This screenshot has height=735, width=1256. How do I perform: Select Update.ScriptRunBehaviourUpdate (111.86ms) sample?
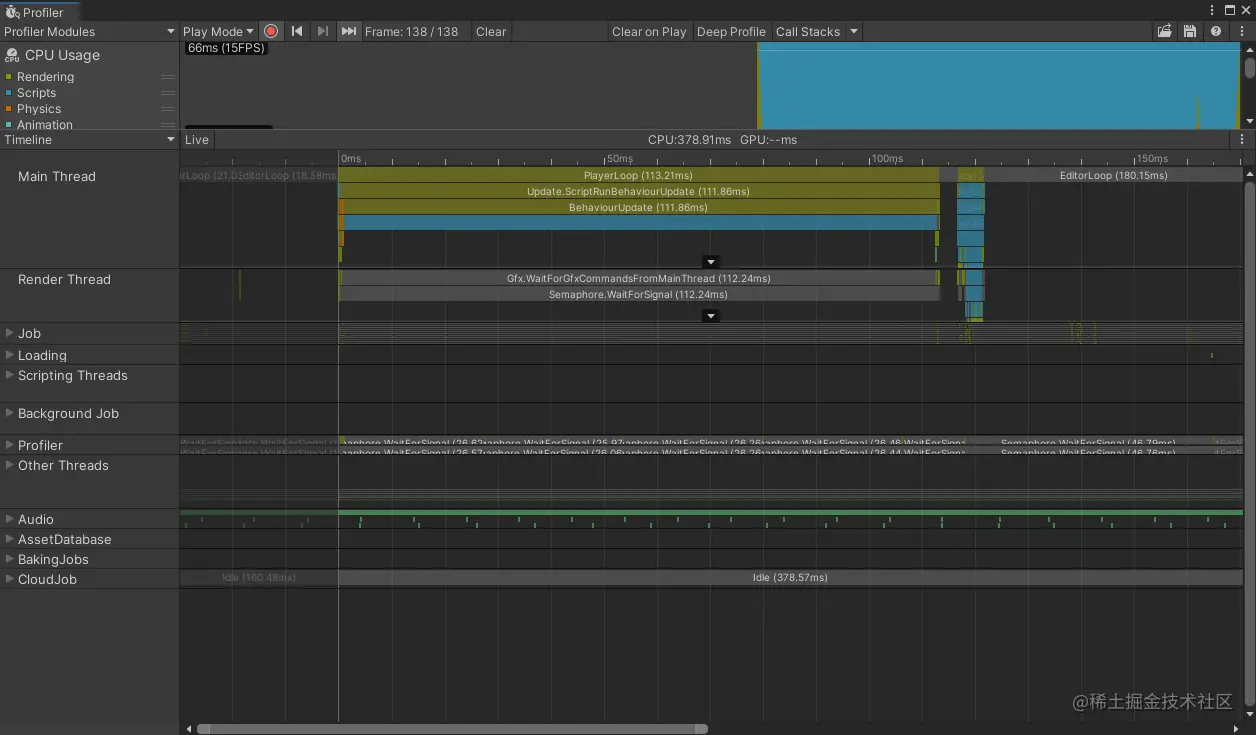pyautogui.click(x=639, y=191)
